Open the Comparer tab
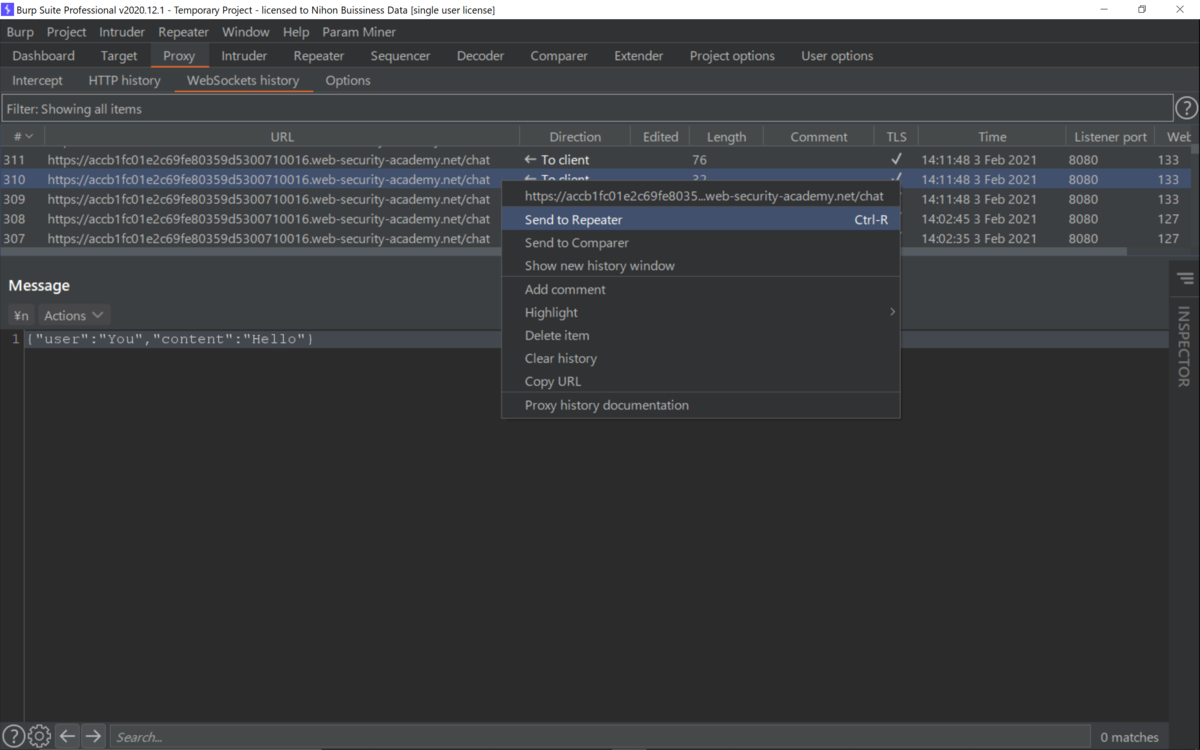 559,56
